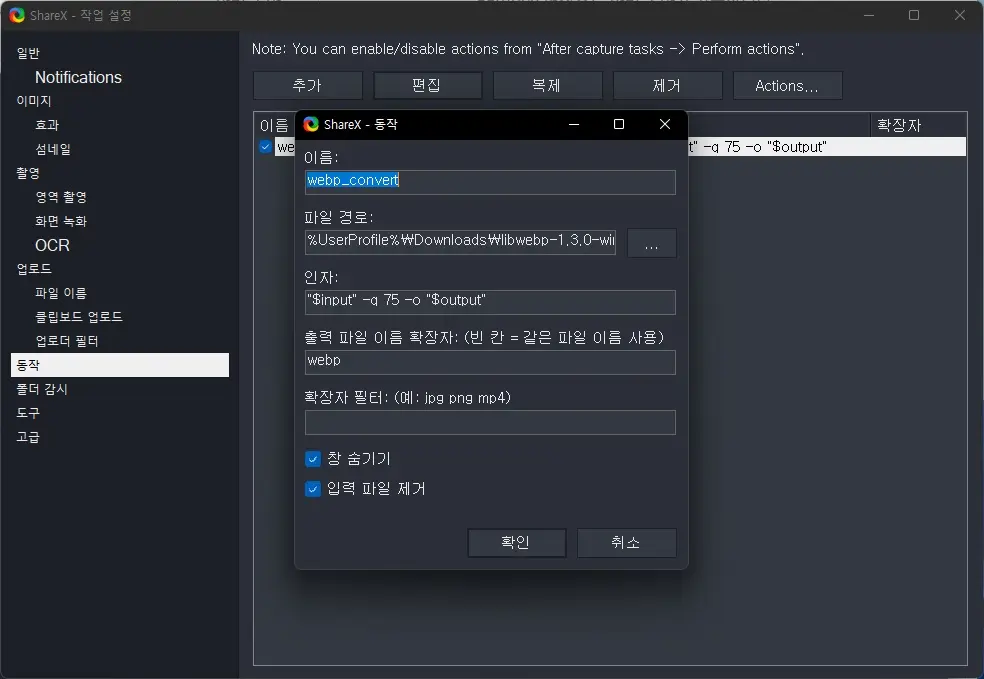Image resolution: width=984 pixels, height=679 pixels.
Task: Click the 이름 field containing webp_convert
Action: click(x=490, y=182)
